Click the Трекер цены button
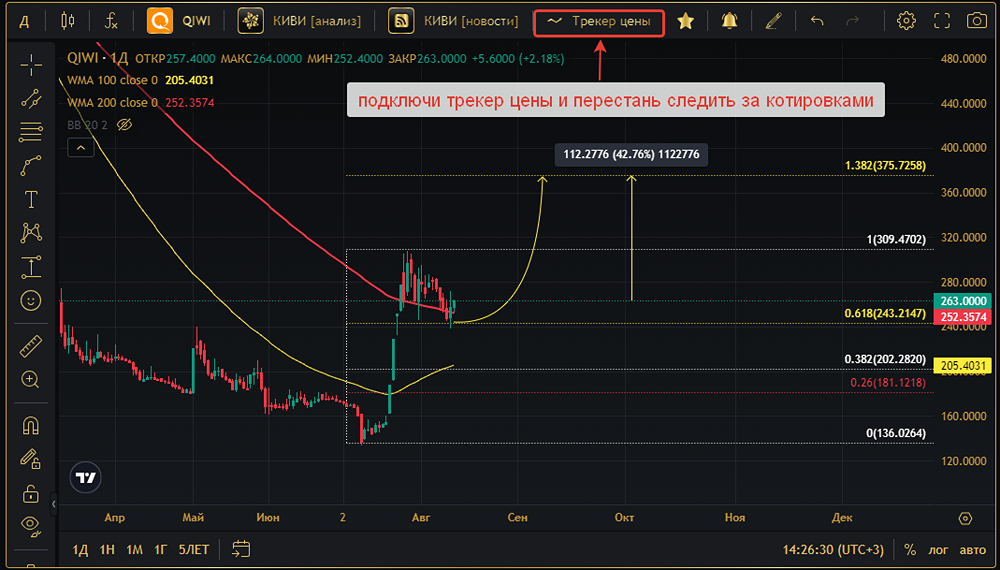Viewport: 1000px width, 570px height. [x=599, y=22]
